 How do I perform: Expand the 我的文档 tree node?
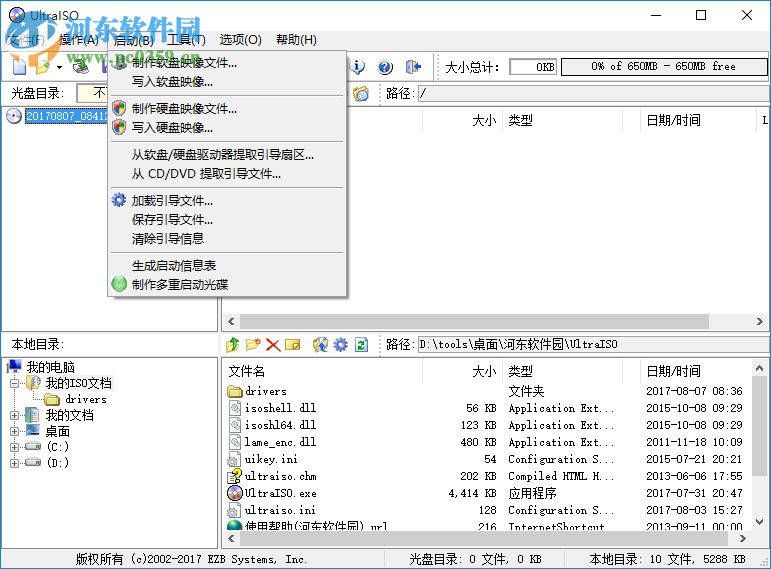coord(15,416)
